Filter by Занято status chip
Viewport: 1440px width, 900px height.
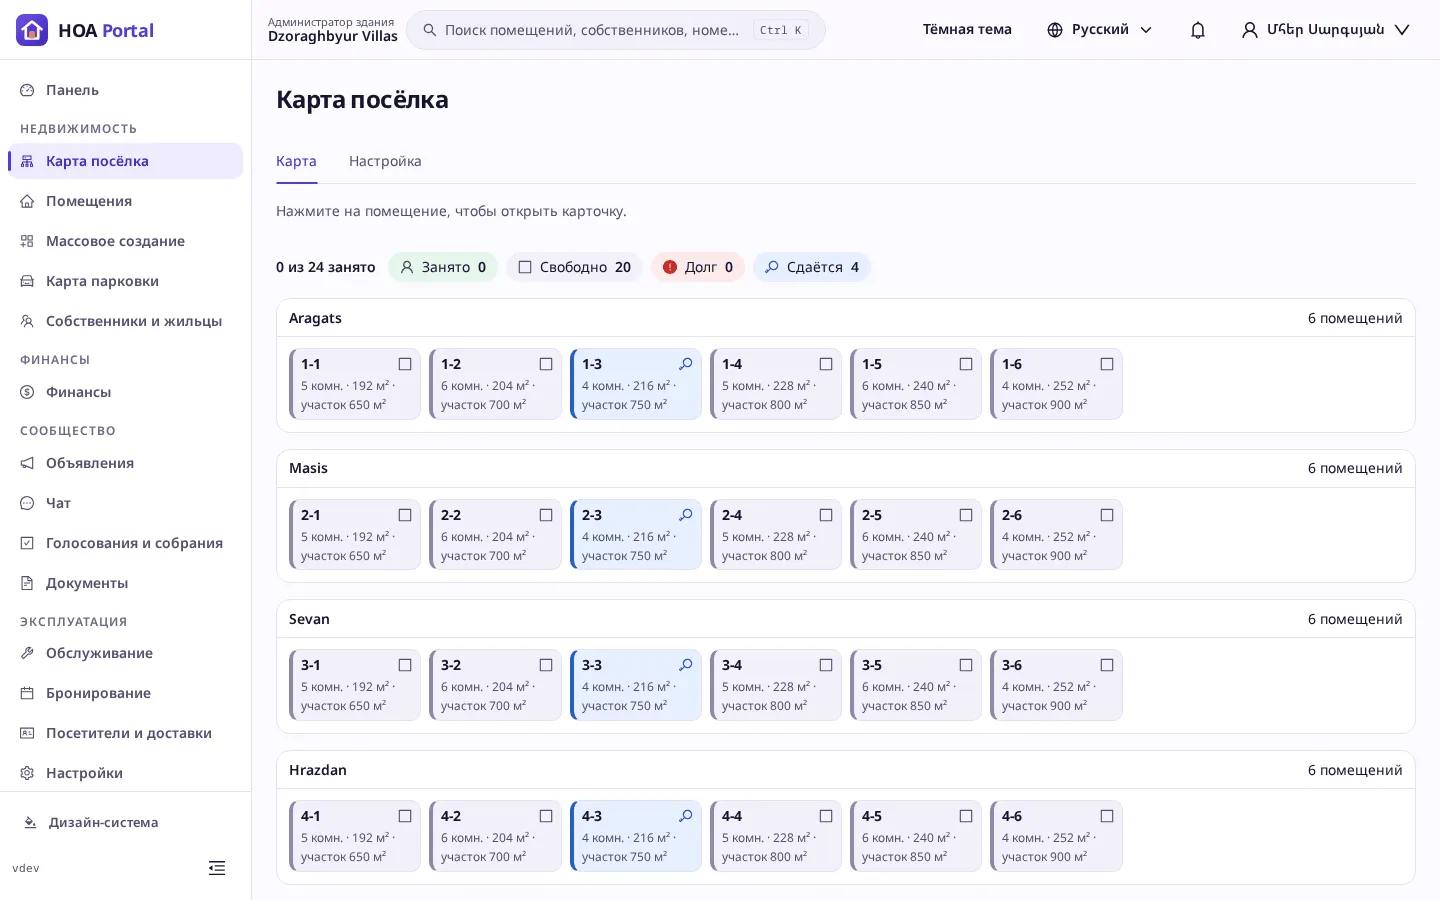pyautogui.click(x=443, y=267)
